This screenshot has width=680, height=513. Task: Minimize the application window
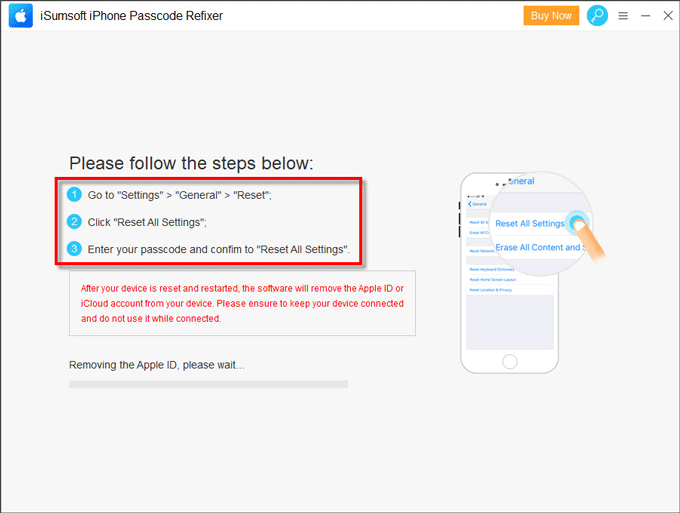[645, 16]
